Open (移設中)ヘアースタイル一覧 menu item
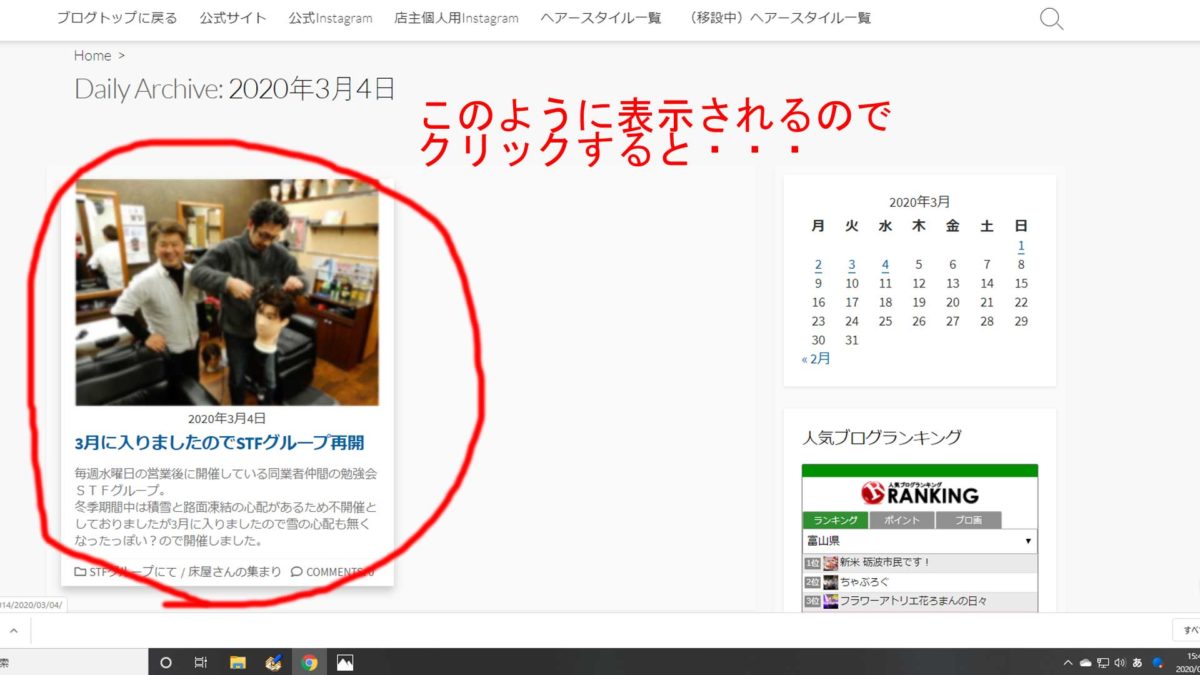The image size is (1200, 675). pyautogui.click(x=779, y=18)
